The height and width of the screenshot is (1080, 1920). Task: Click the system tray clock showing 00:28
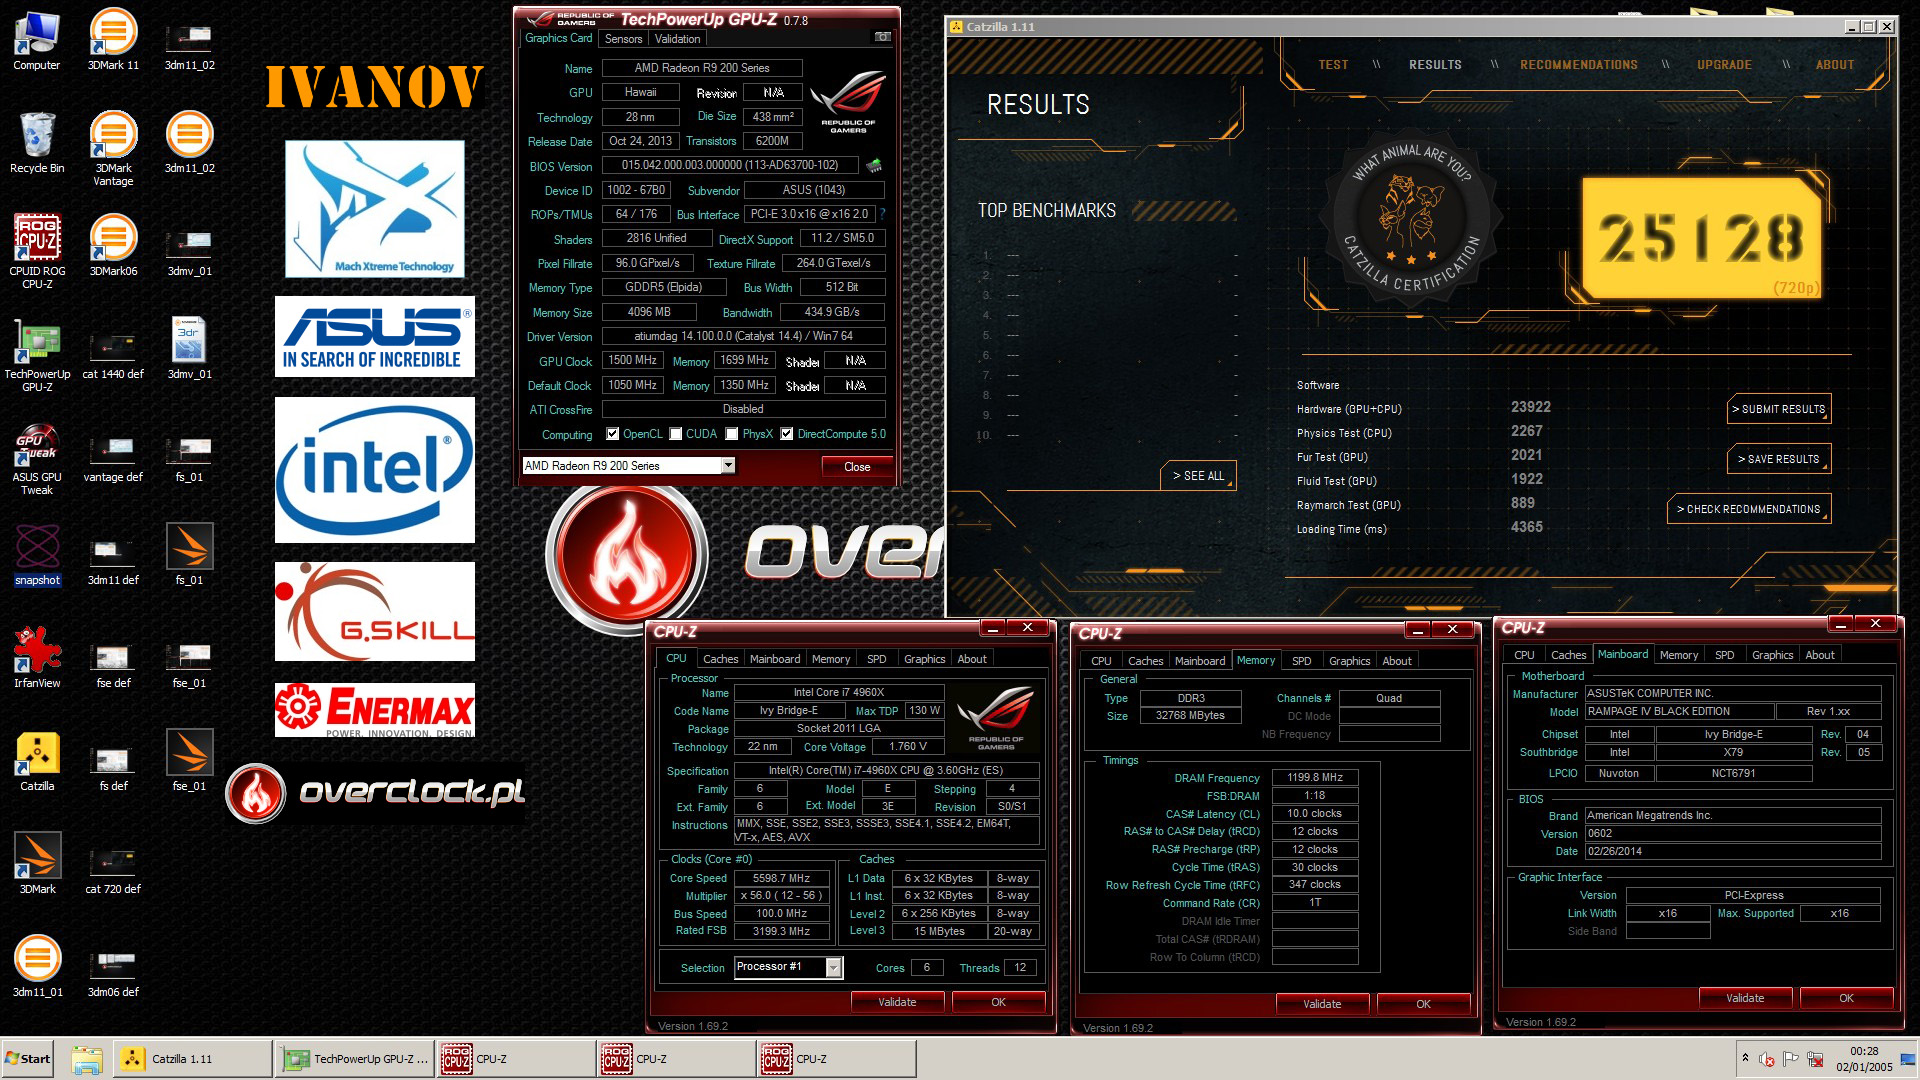pos(1864,1059)
